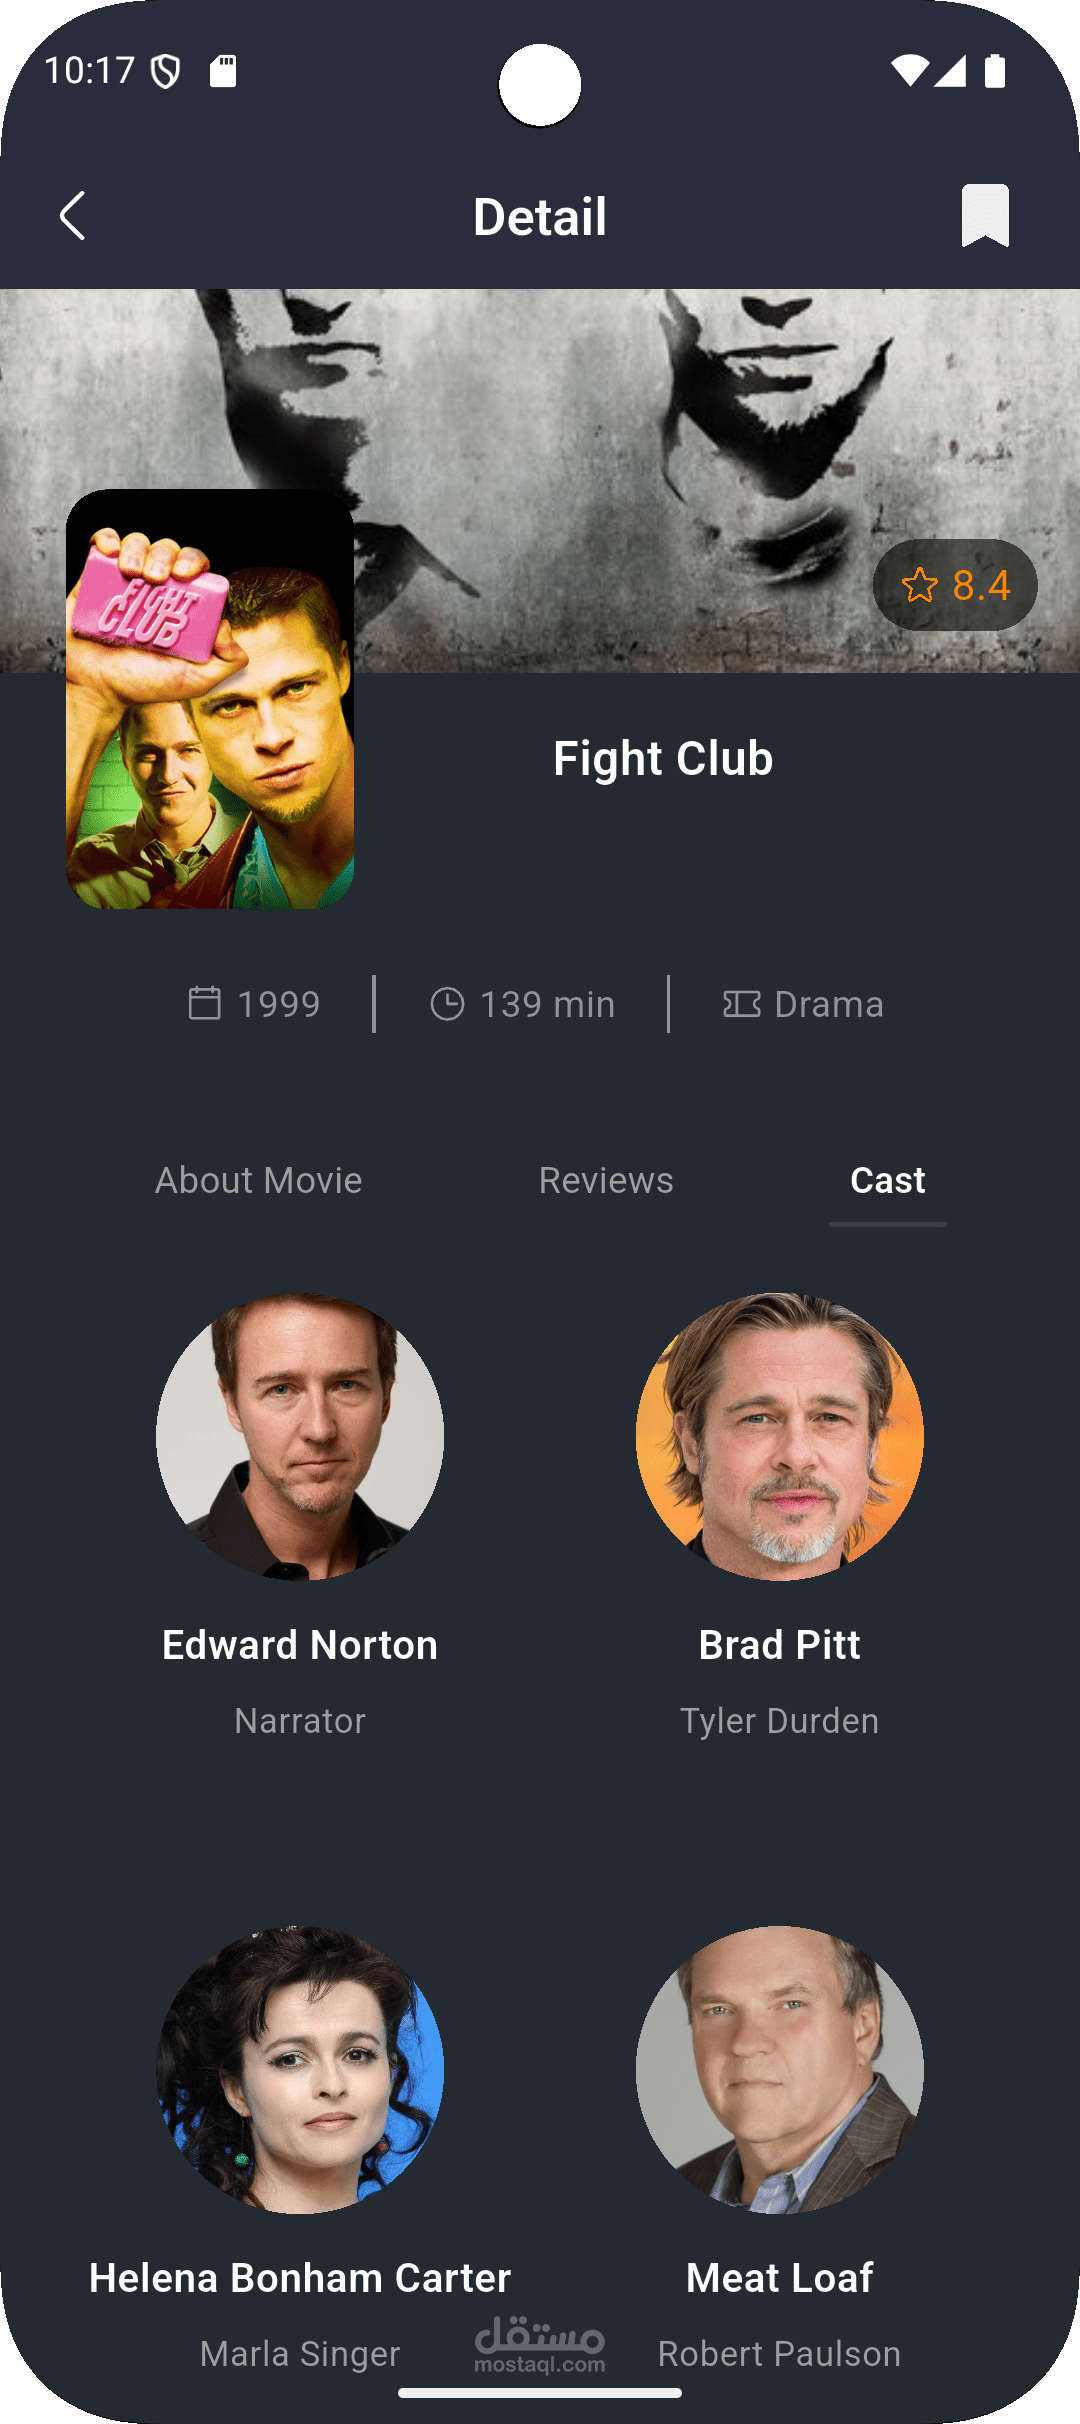
Task: Open the Fight Club poster thumbnail
Action: [210, 699]
